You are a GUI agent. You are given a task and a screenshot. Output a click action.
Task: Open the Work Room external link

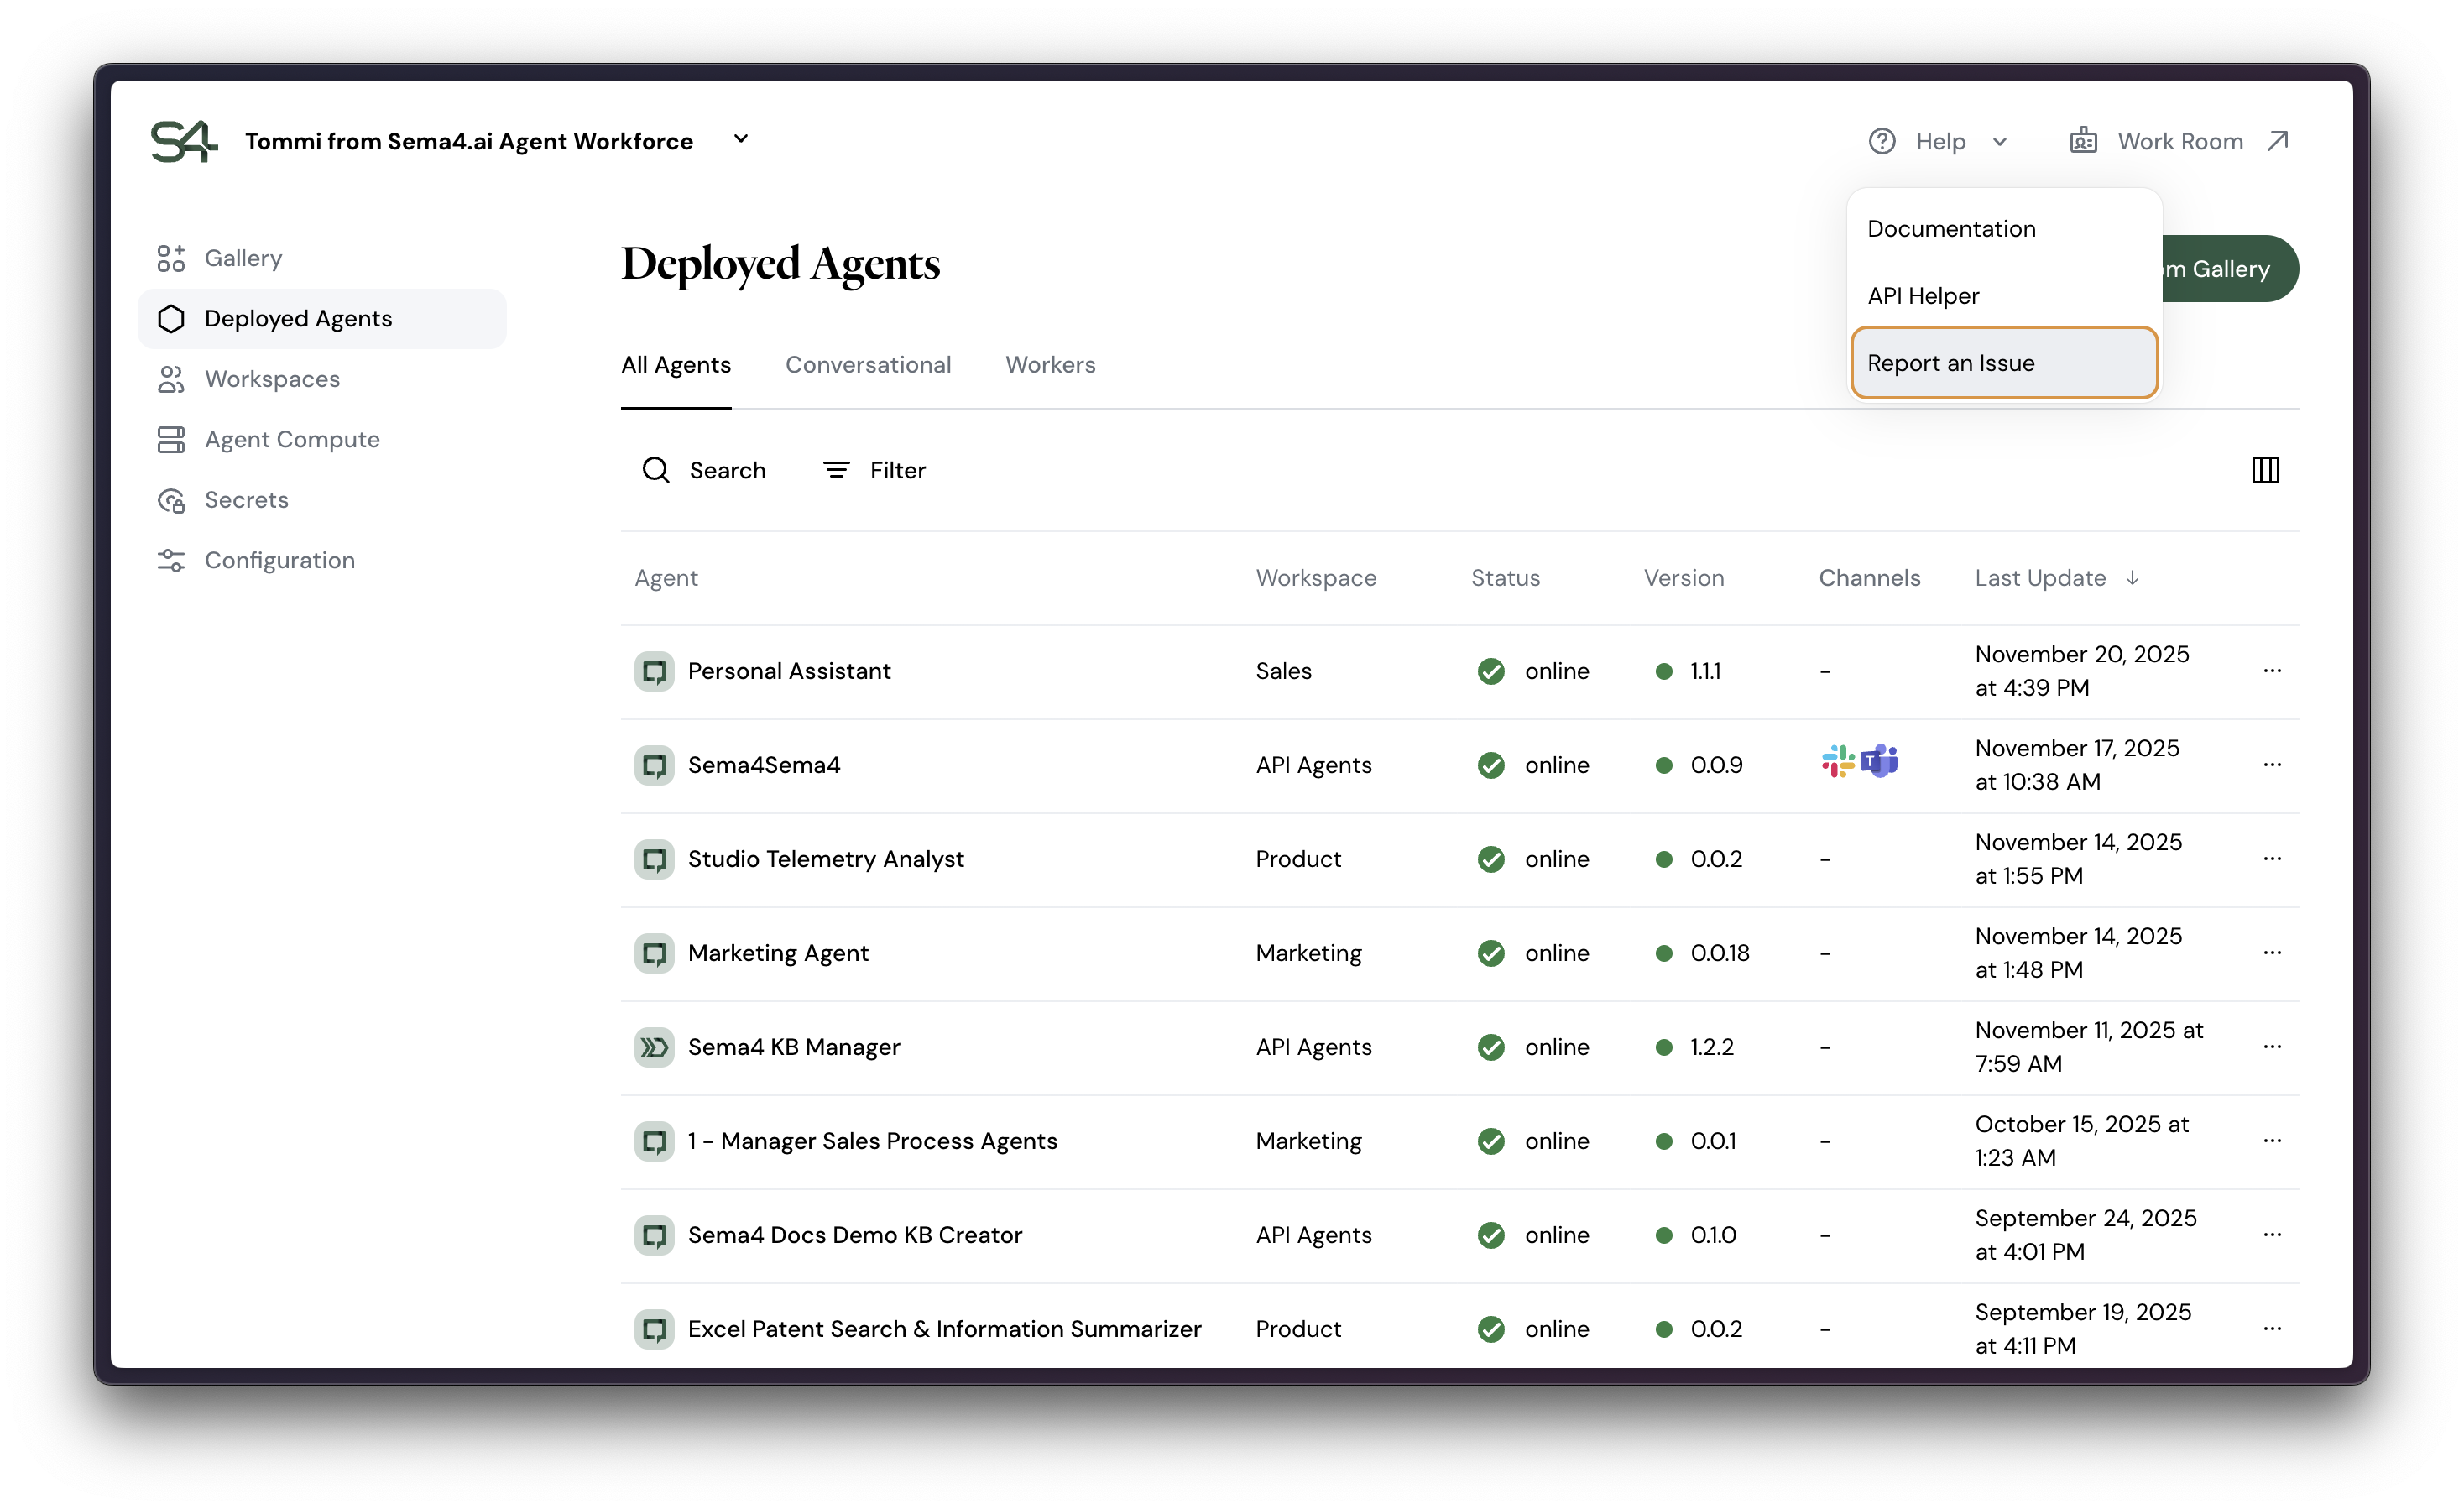point(2179,141)
